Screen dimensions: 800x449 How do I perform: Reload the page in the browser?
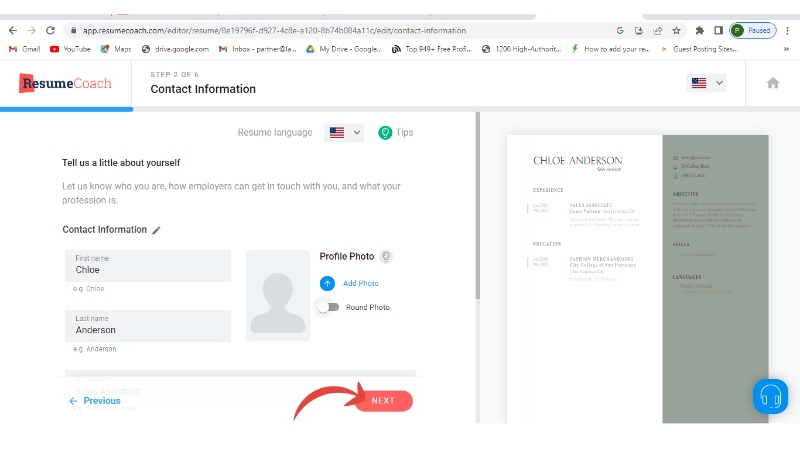point(50,30)
